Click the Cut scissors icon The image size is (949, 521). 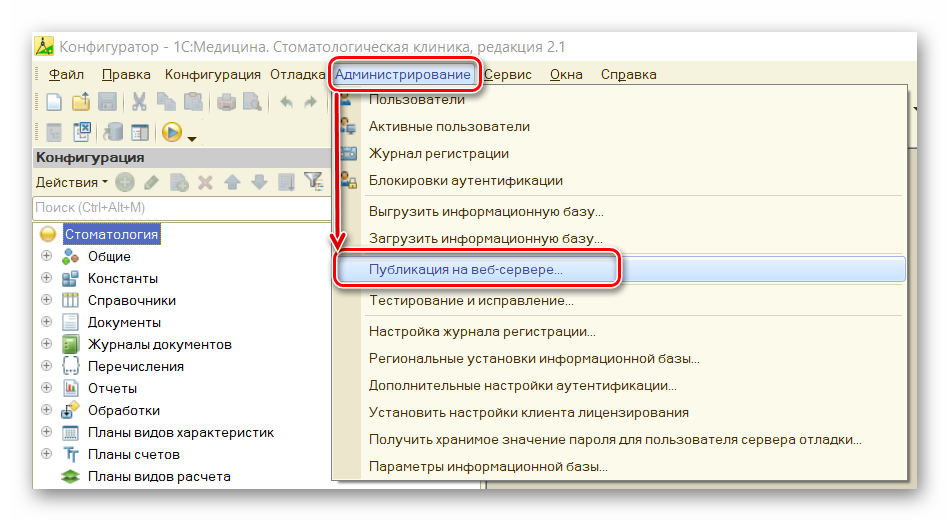[x=139, y=102]
